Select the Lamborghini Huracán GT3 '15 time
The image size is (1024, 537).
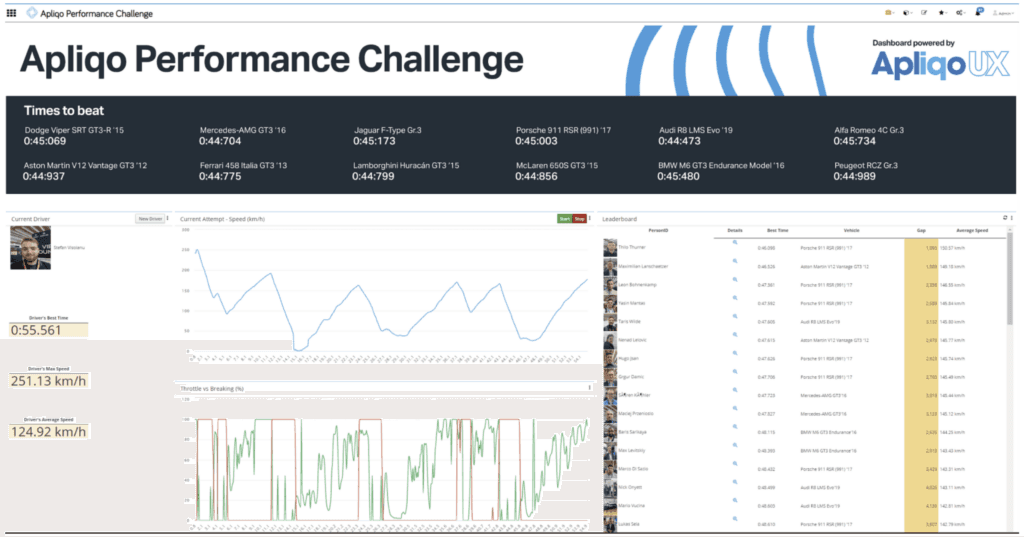click(373, 176)
